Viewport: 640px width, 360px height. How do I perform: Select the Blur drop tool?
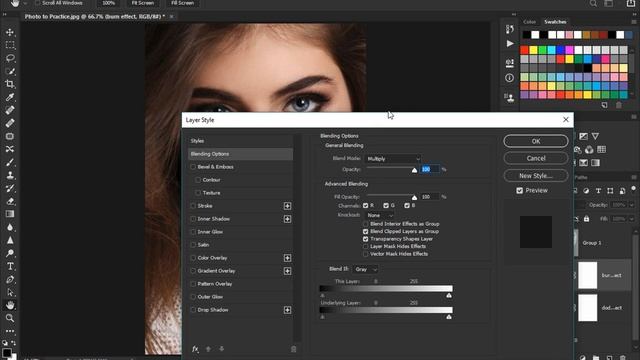10,227
